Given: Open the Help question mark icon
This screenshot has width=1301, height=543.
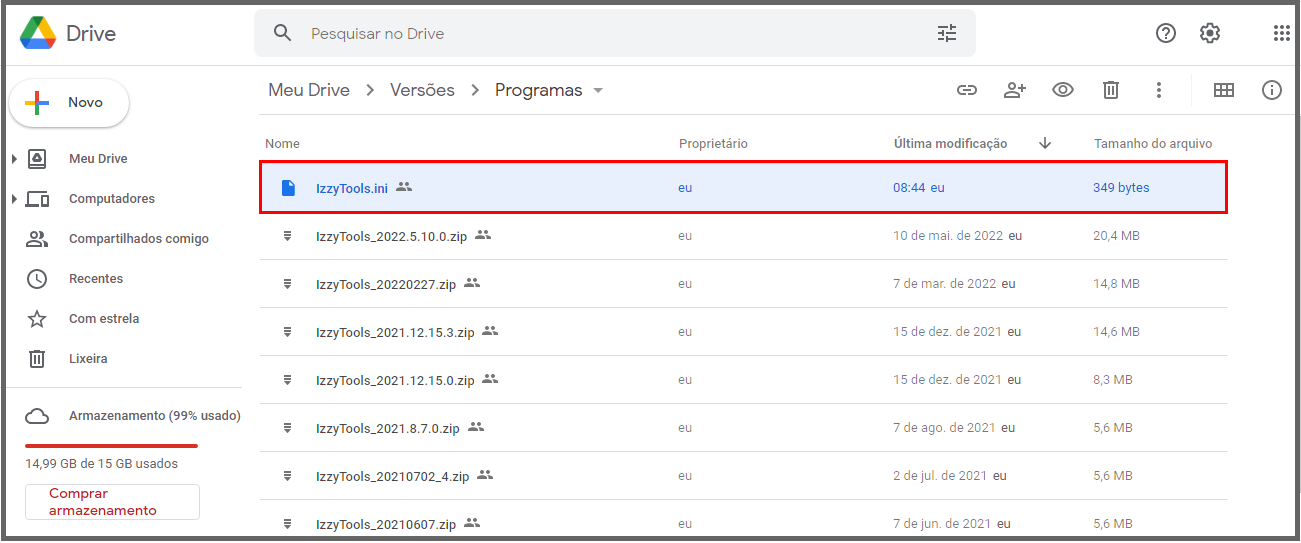Looking at the screenshot, I should (x=1166, y=33).
